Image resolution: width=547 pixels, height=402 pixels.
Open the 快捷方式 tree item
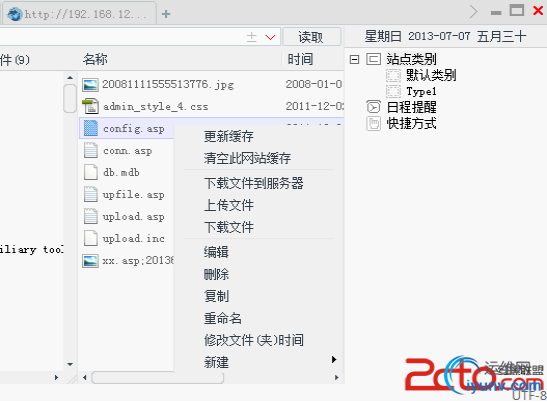[x=411, y=124]
